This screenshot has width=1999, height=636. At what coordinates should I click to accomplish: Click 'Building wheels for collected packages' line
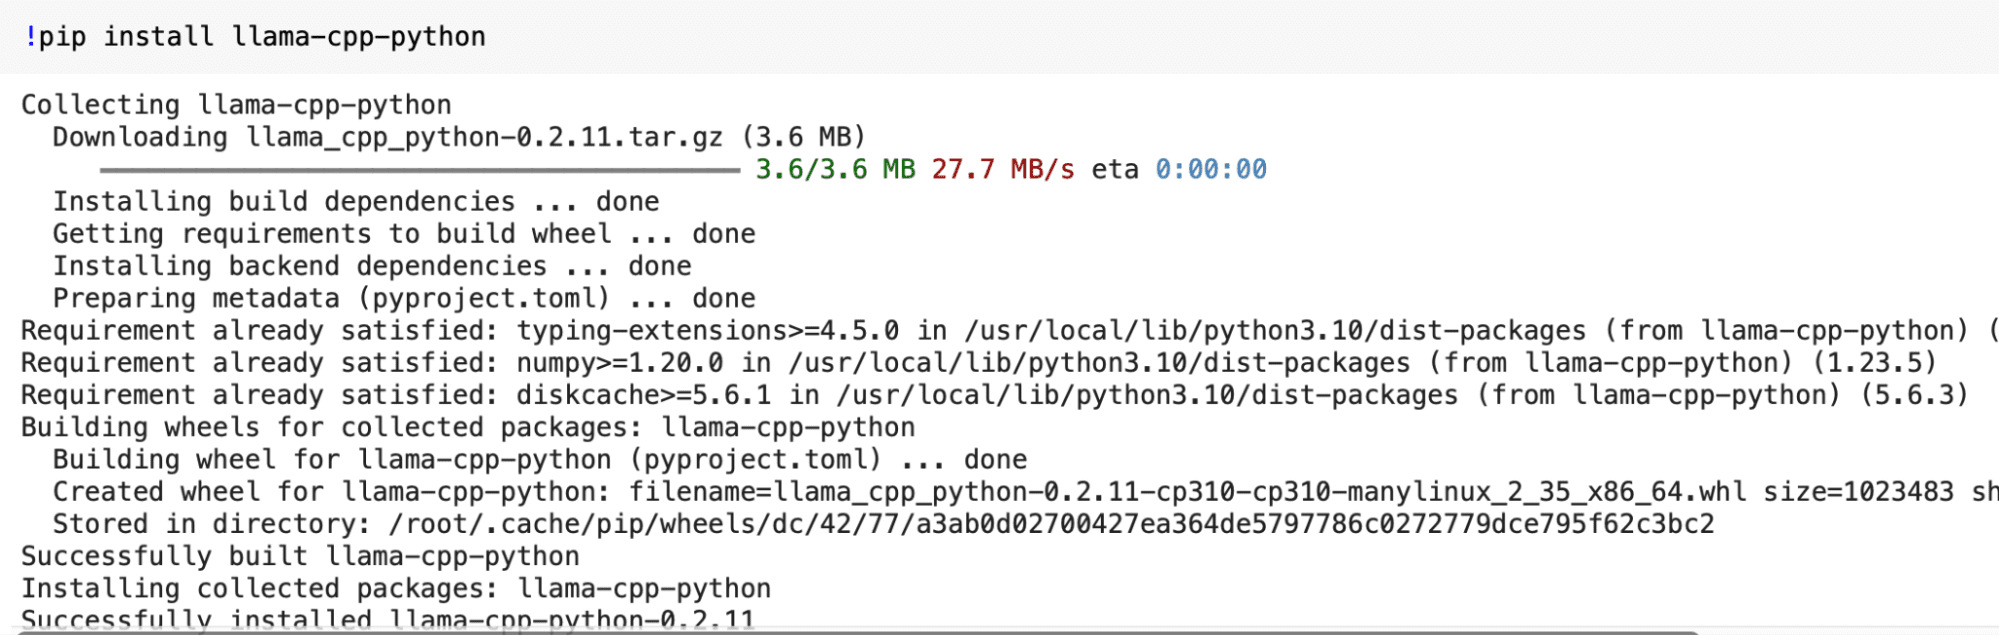pyautogui.click(x=468, y=428)
